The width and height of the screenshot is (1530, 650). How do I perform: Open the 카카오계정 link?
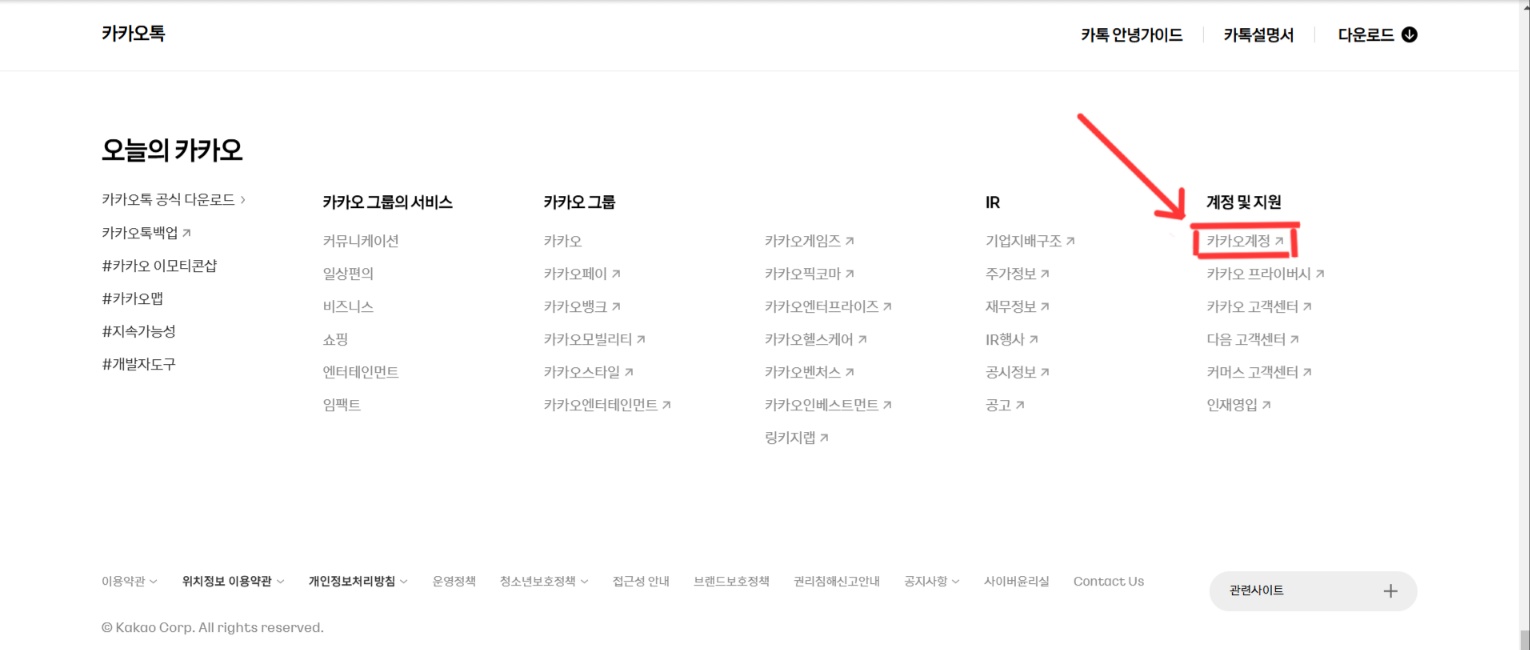pyautogui.click(x=1245, y=241)
